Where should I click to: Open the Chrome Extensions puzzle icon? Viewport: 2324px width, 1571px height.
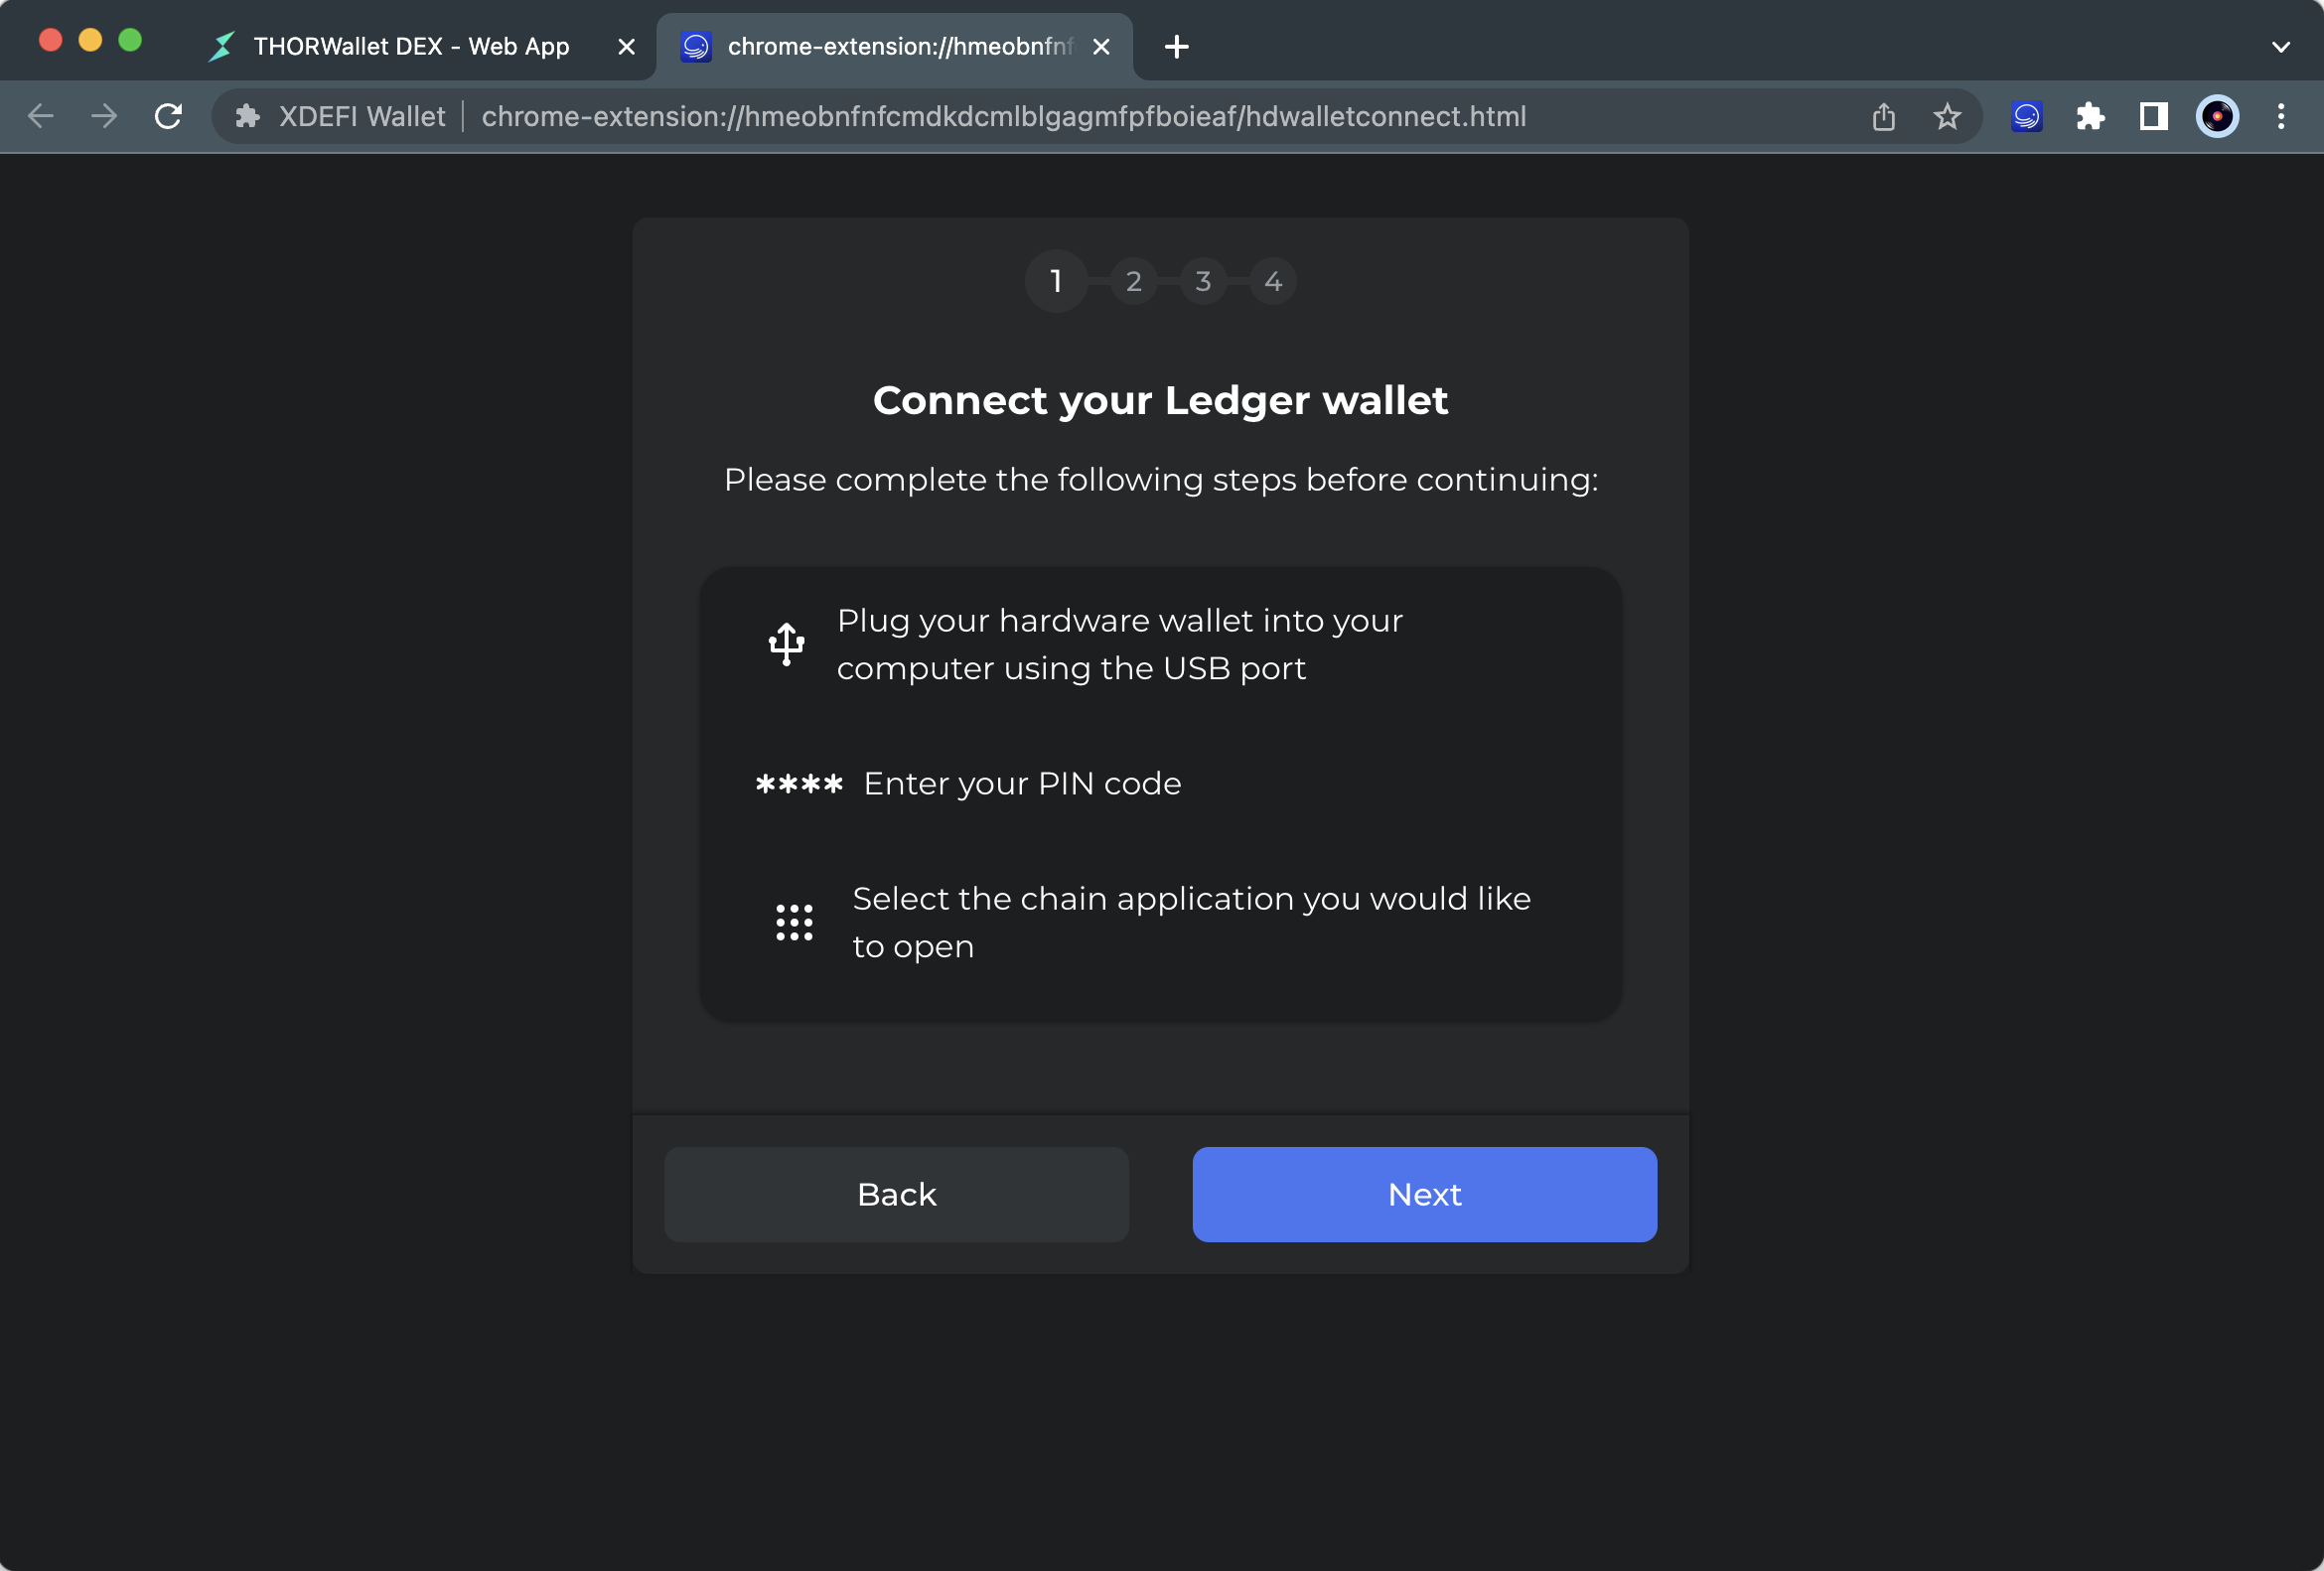pos(2090,117)
